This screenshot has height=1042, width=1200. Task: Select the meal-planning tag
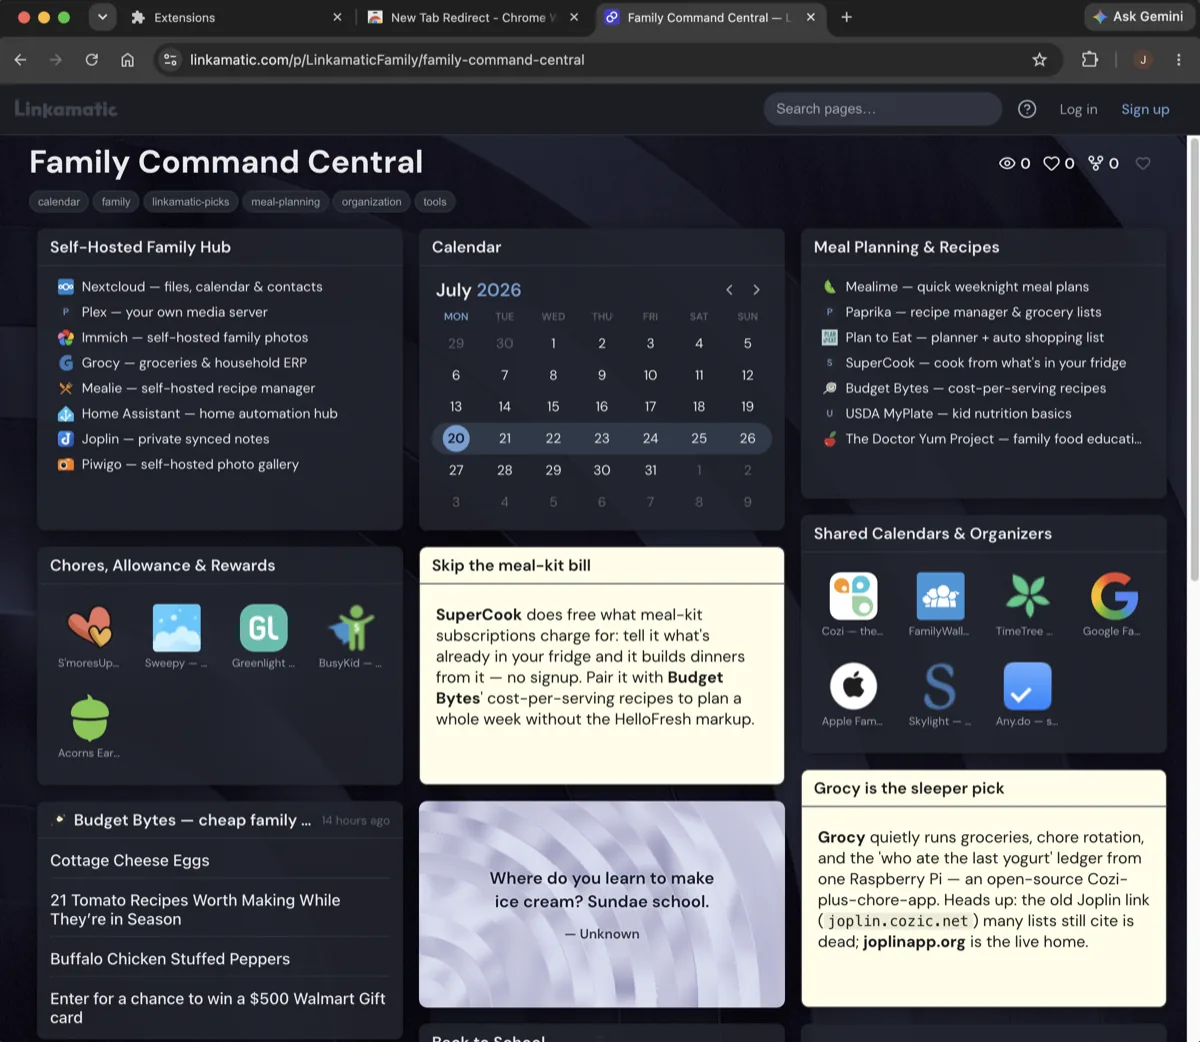(x=285, y=202)
